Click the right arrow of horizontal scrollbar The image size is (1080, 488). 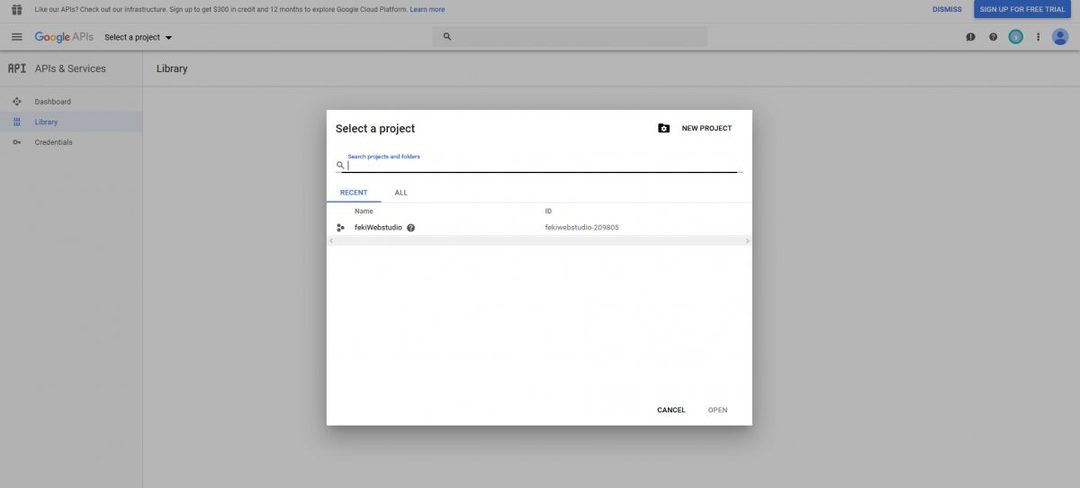pyautogui.click(x=748, y=241)
